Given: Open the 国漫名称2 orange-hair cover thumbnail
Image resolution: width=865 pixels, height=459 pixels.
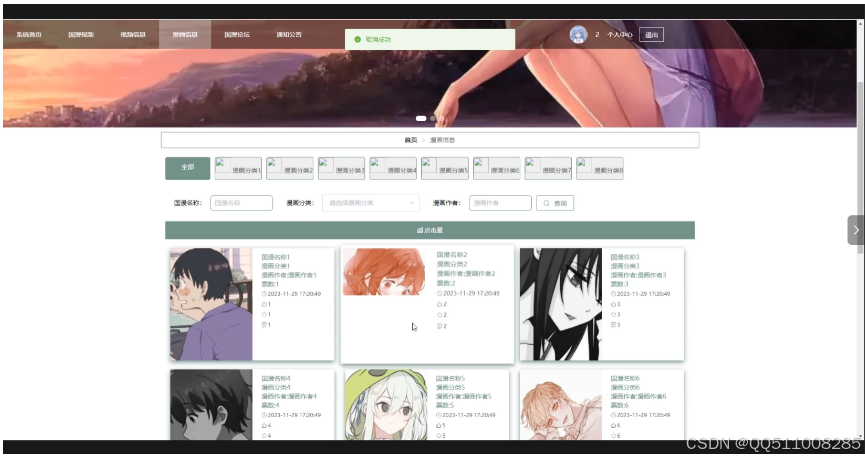Looking at the screenshot, I should coord(385,271).
